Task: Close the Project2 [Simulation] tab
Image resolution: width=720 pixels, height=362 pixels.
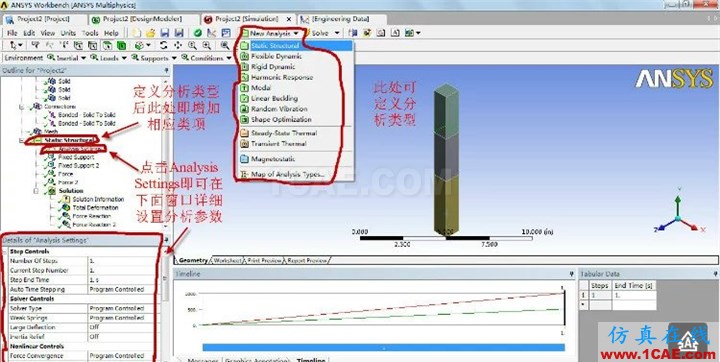Action: [x=289, y=19]
